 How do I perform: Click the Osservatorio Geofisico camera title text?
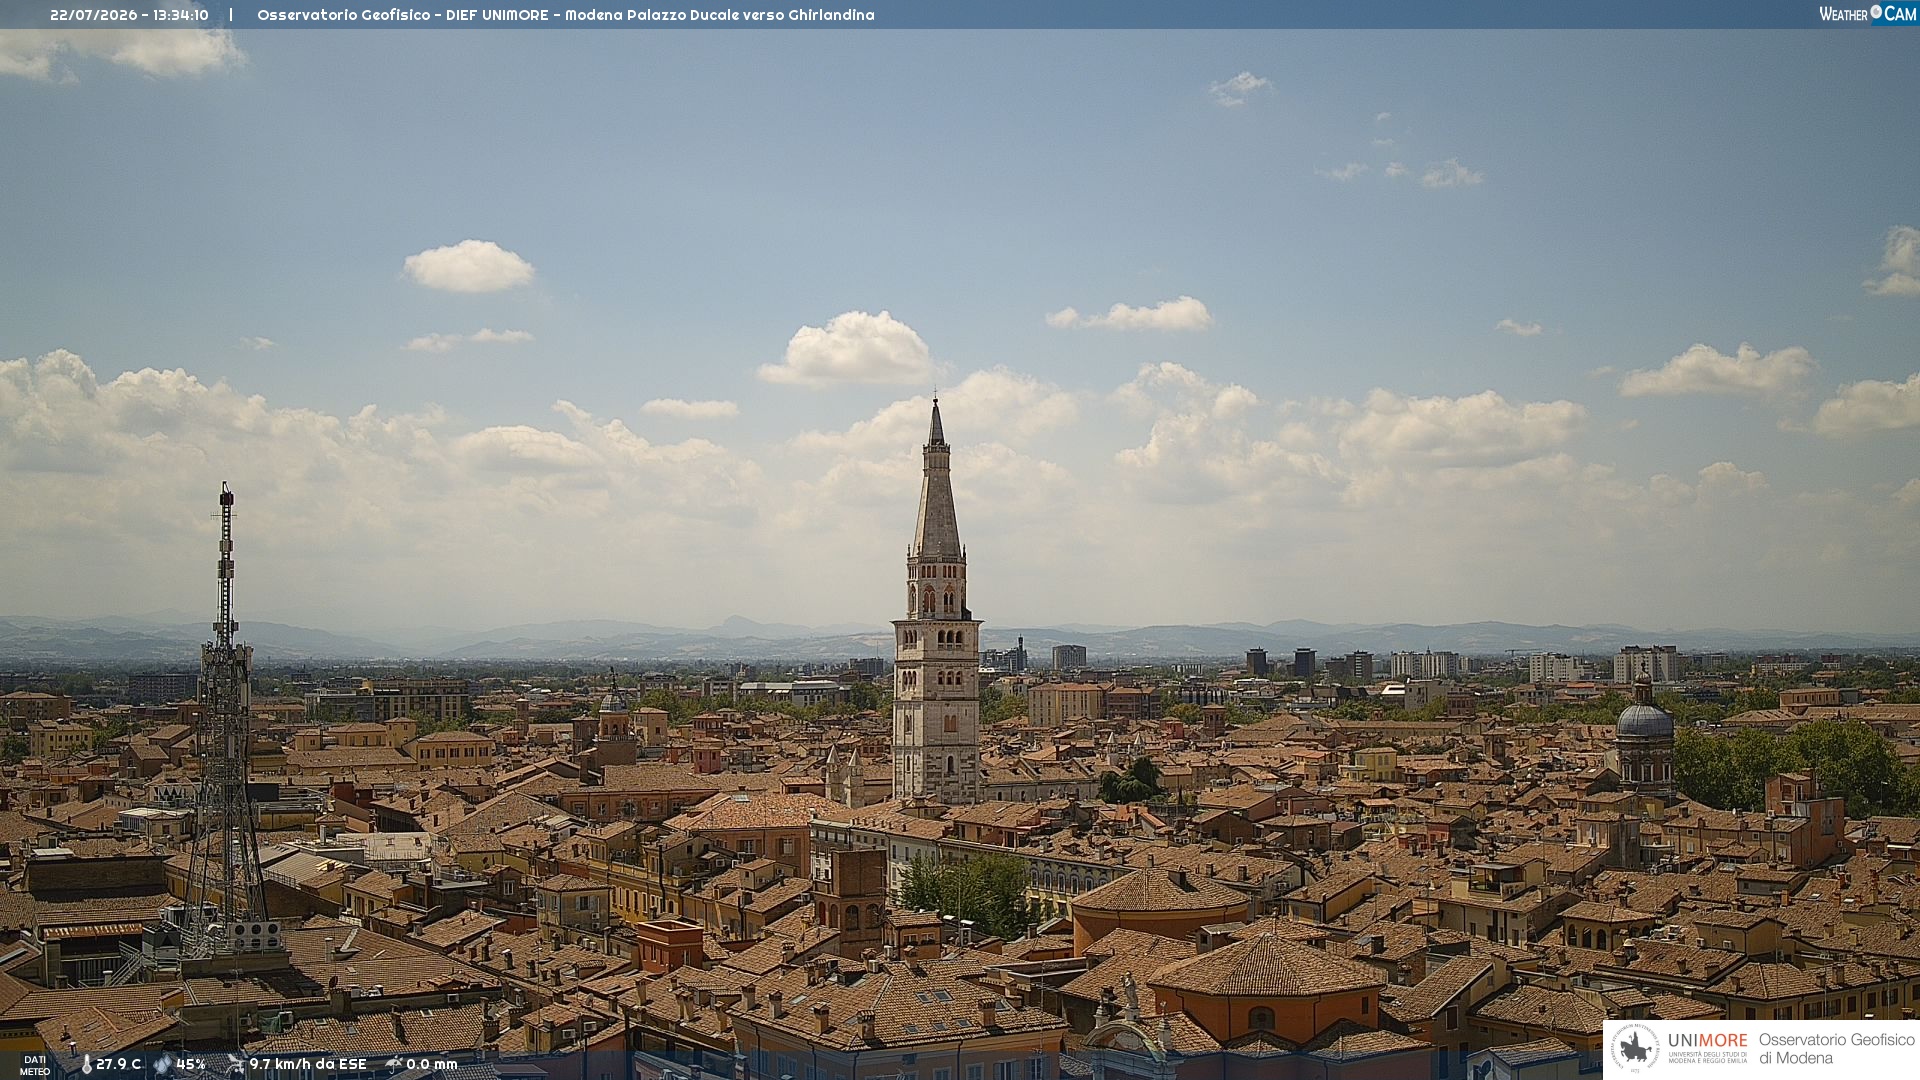pos(566,15)
